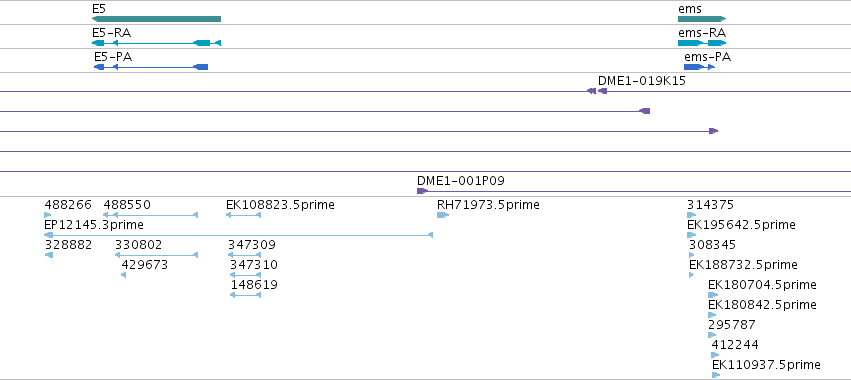Viewport: 851px width, 380px height.
Task: Click the 412244 feature label
Action: coord(735,345)
